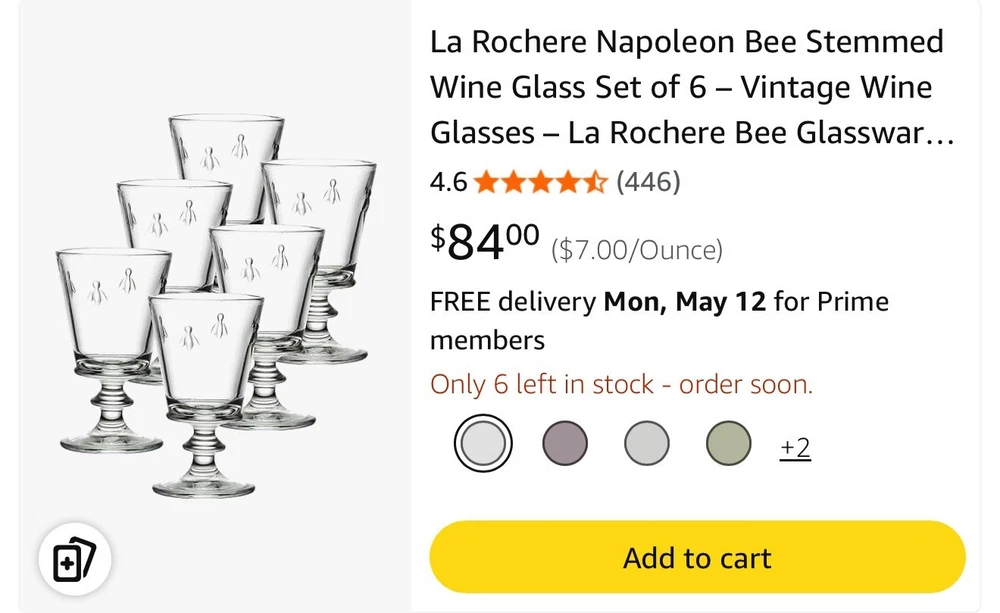Click the FREE delivery text
This screenshot has width=1000, height=613.
(x=512, y=302)
